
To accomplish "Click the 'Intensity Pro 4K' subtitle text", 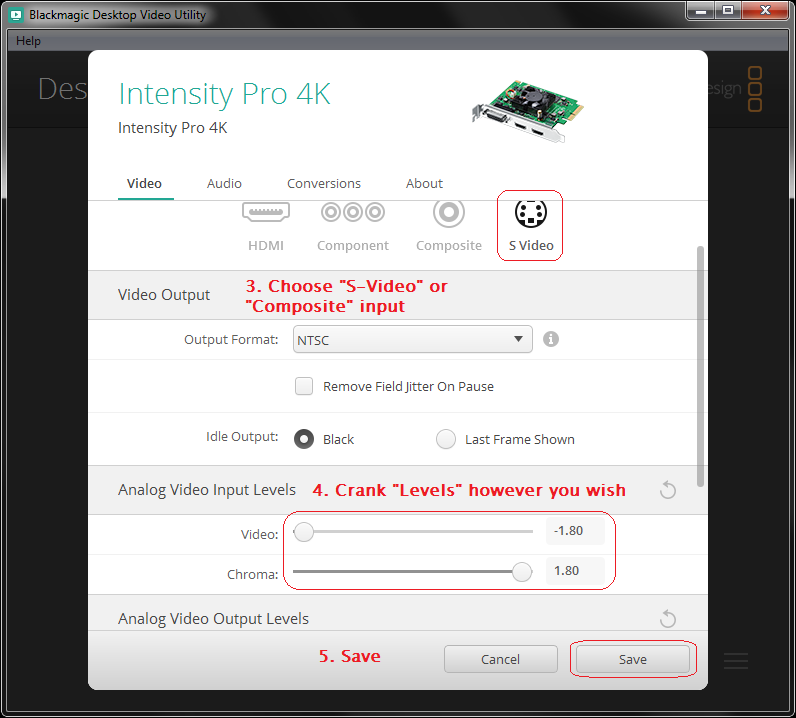I will (x=173, y=127).
